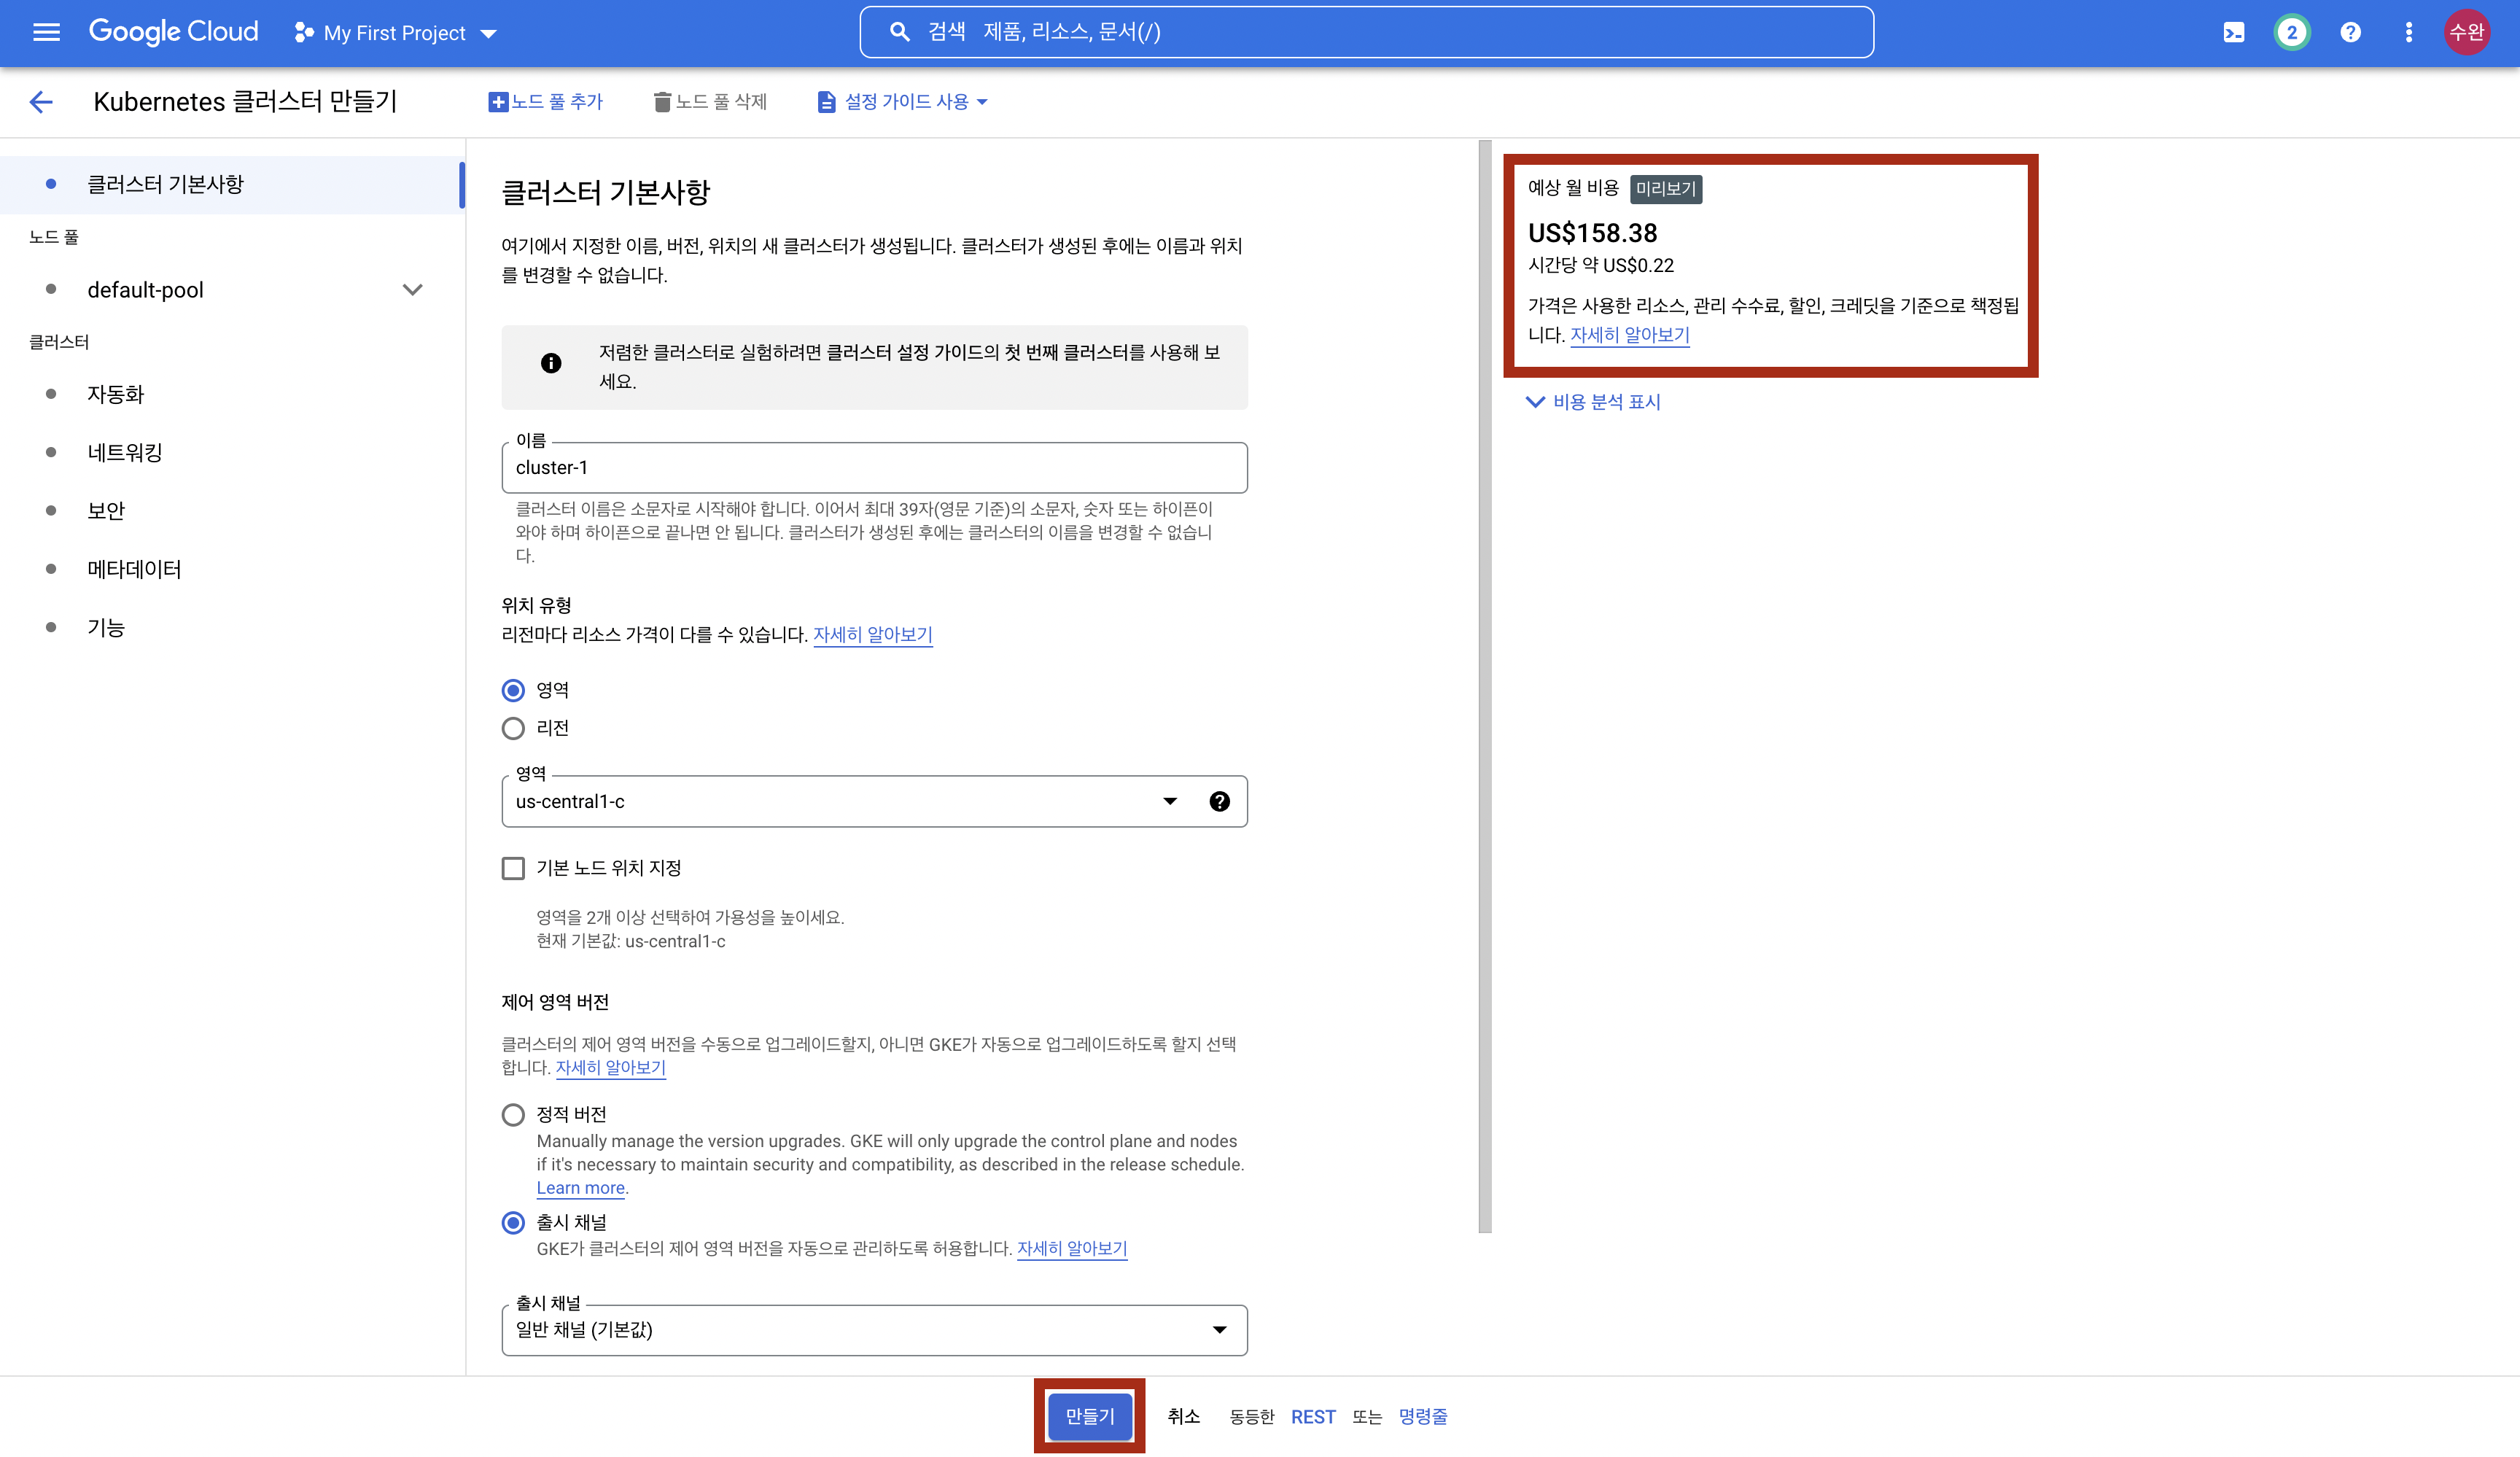
Task: Open the Learn more link
Action: pos(580,1188)
